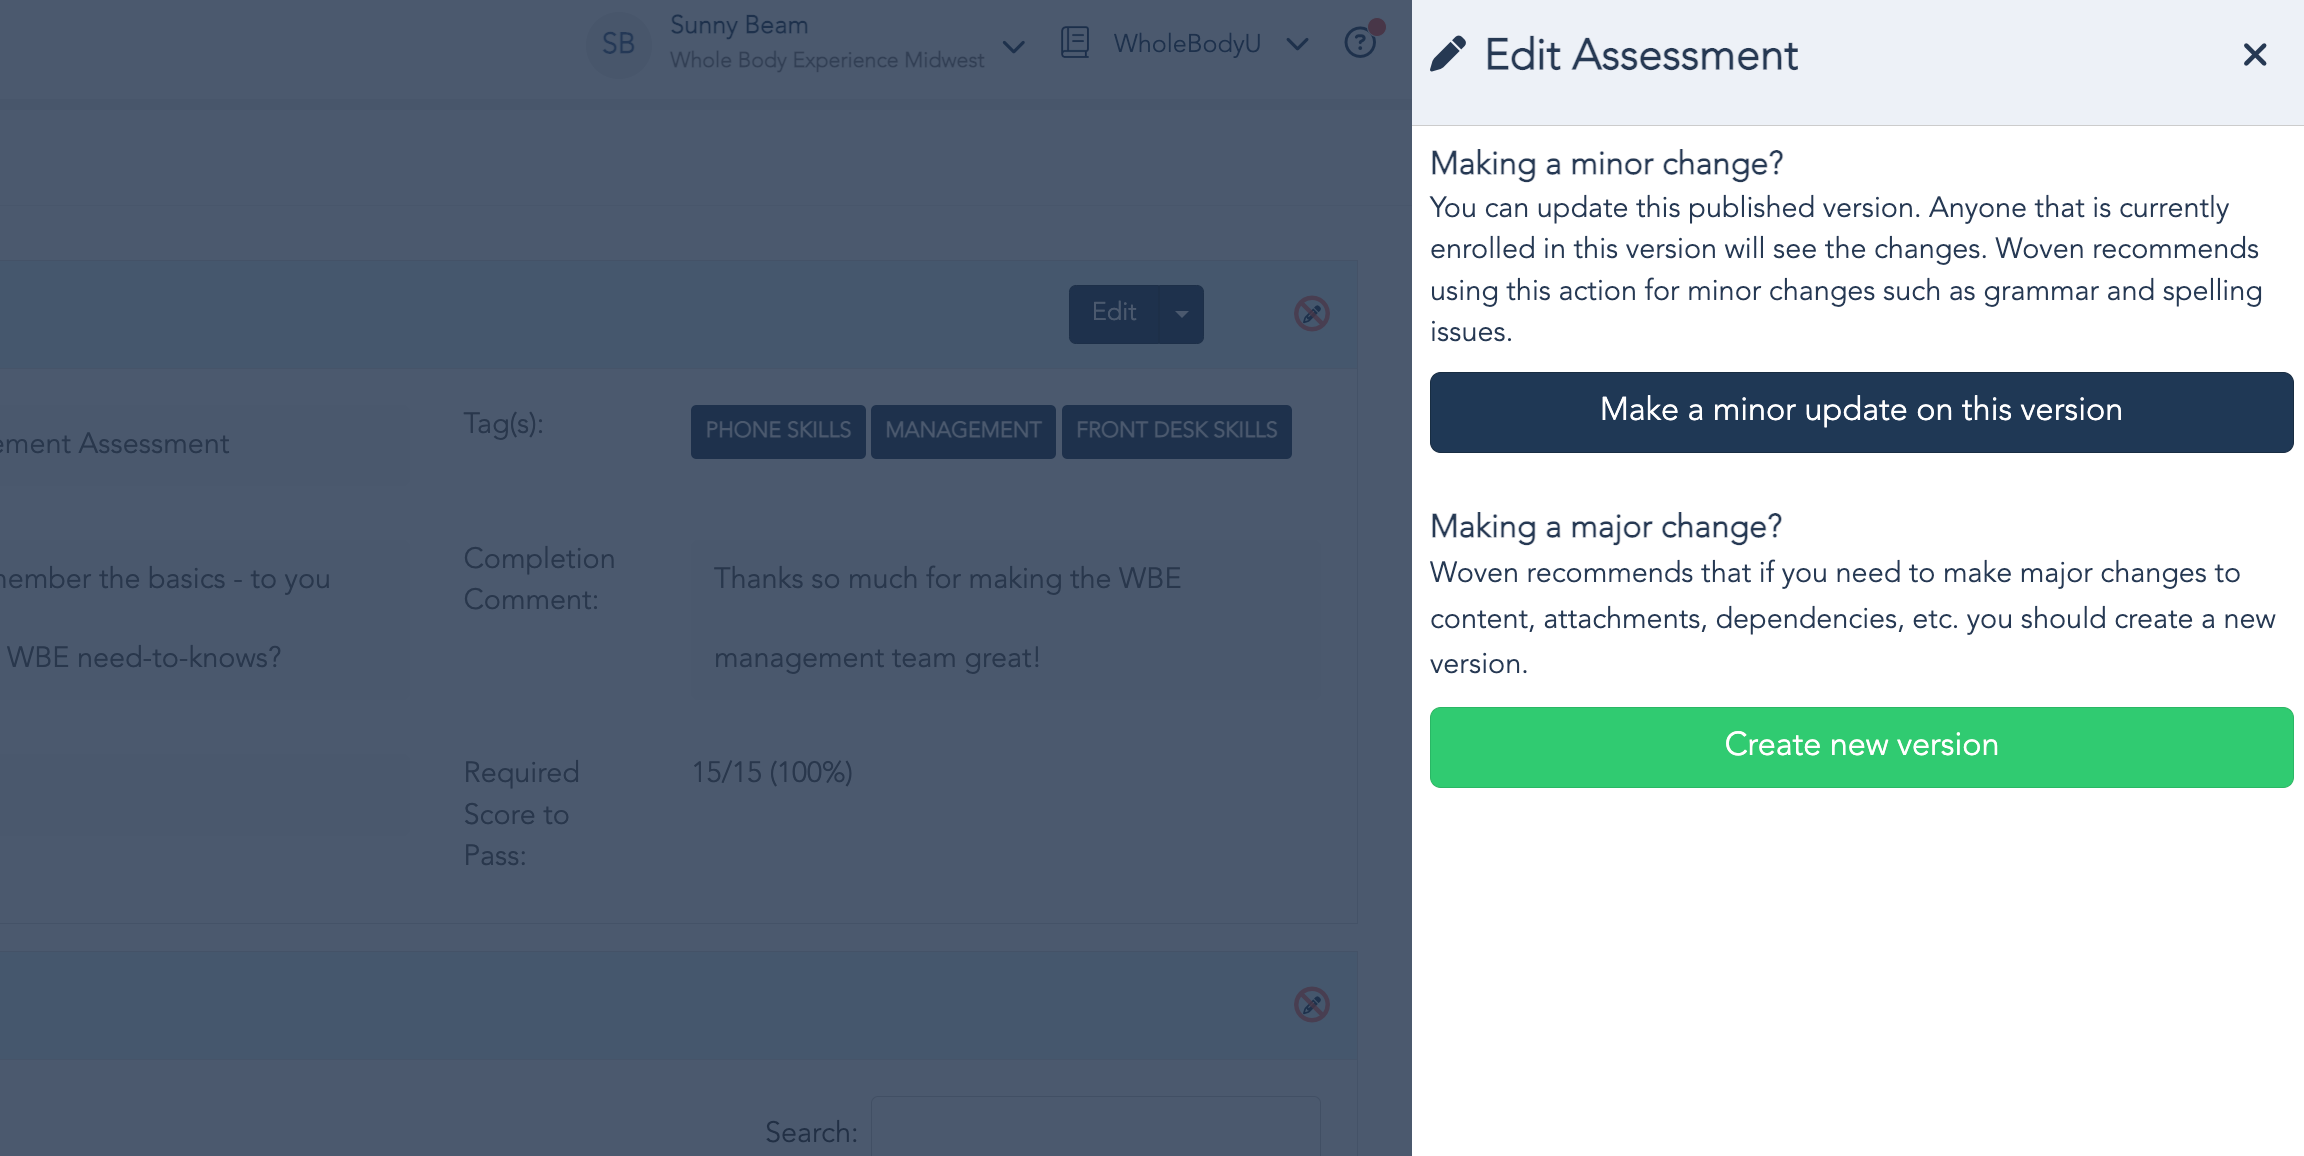Click the Edit button in background page
This screenshot has height=1156, width=2304.
[x=1114, y=314]
